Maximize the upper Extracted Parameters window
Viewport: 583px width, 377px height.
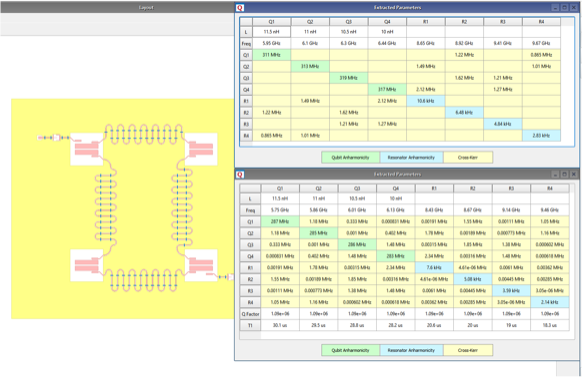click(564, 7)
